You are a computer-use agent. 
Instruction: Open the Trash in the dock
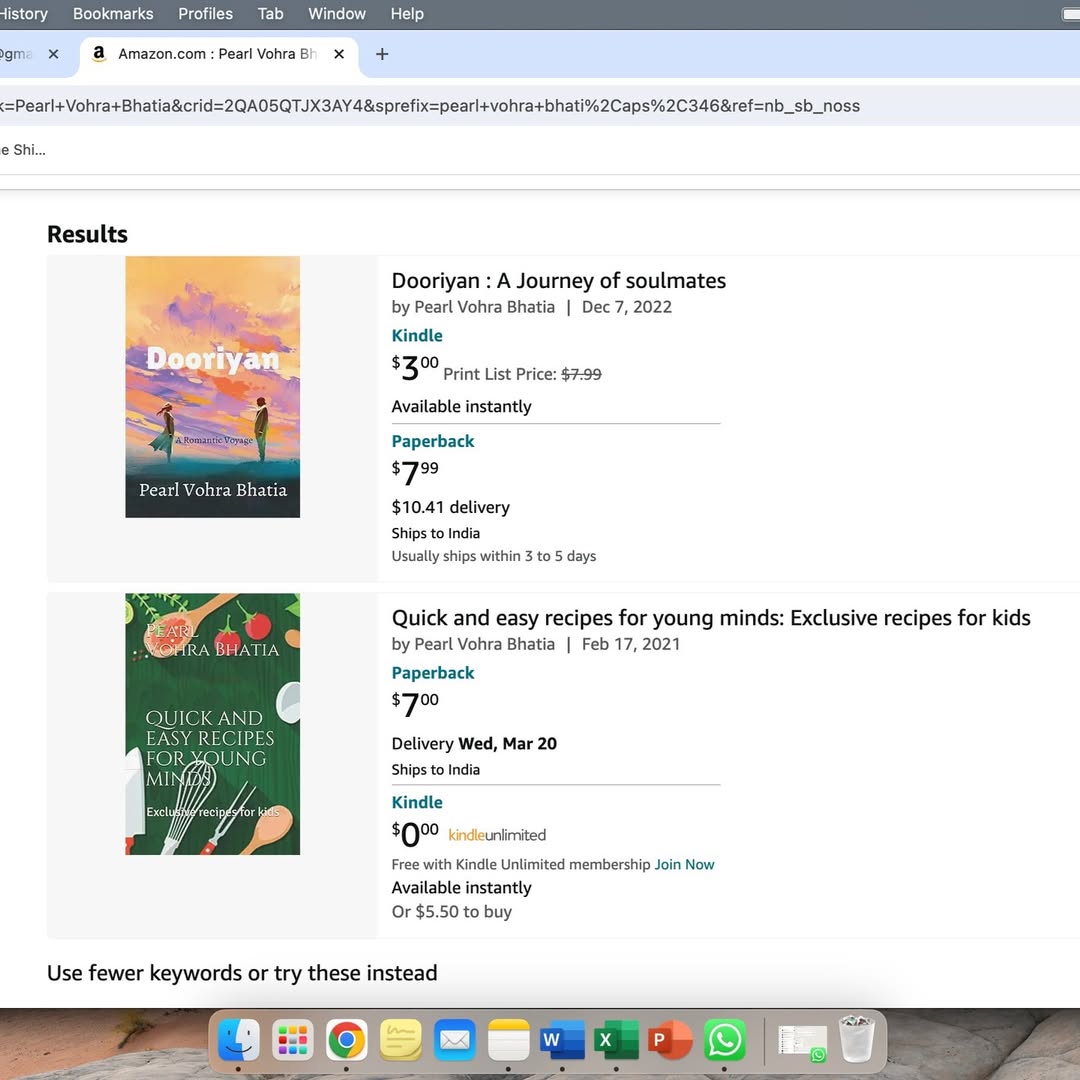coord(856,1039)
